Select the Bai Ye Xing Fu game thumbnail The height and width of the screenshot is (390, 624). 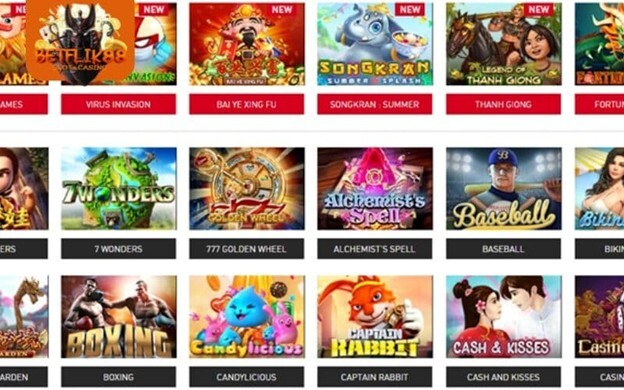click(247, 44)
